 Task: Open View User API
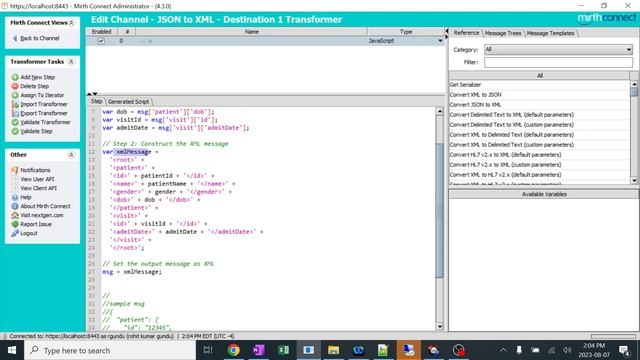pos(37,179)
